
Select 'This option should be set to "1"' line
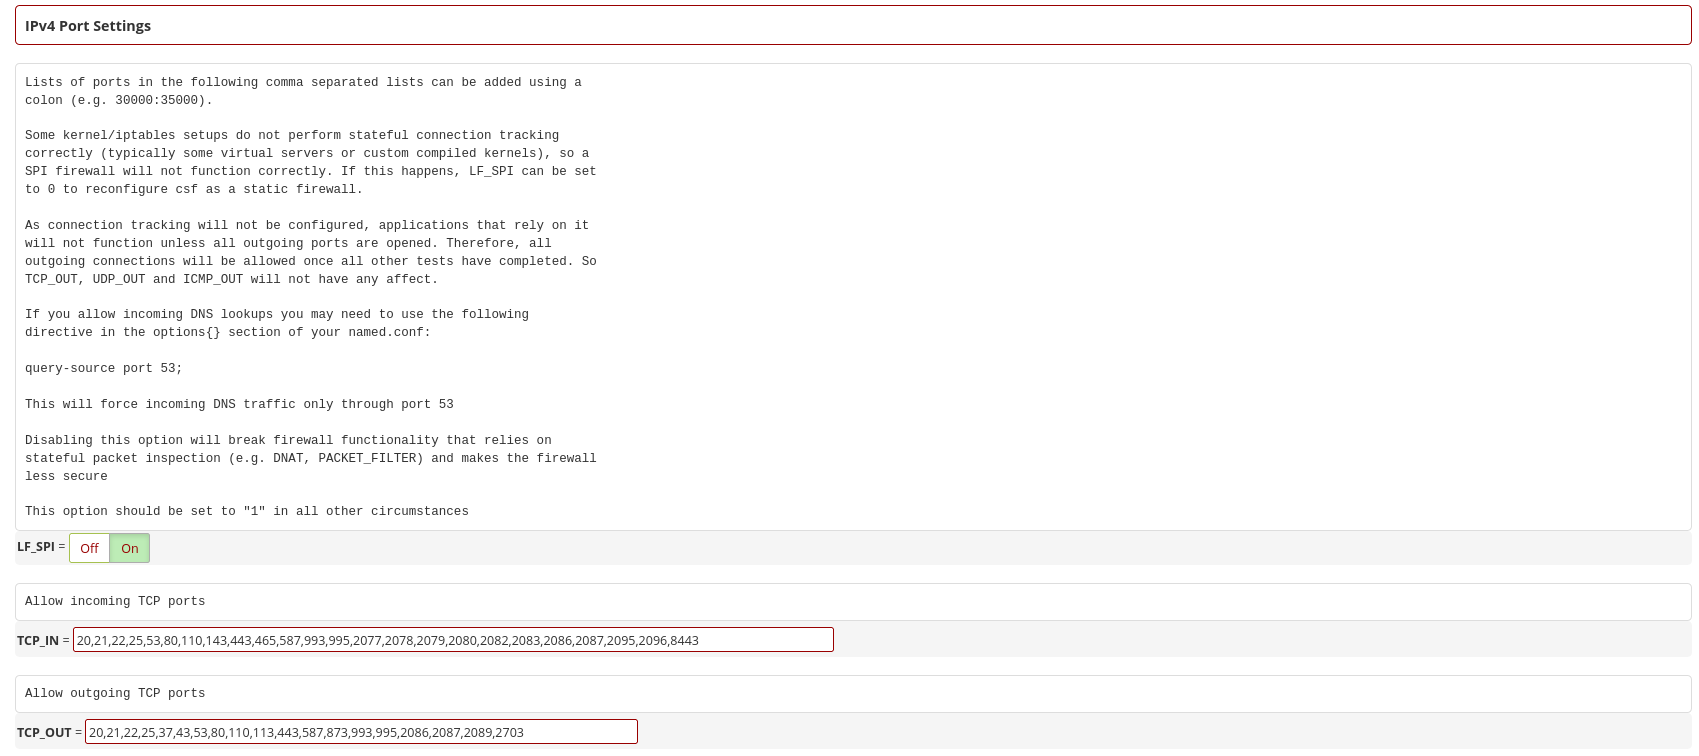[x=247, y=512]
